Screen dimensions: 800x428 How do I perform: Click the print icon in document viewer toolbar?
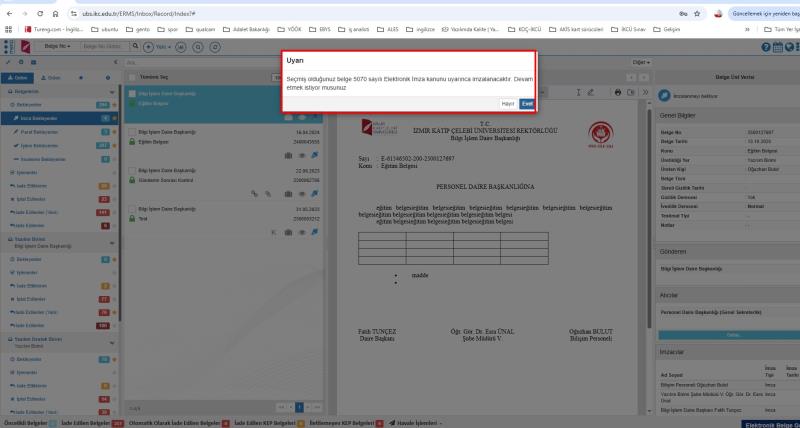pos(617,91)
